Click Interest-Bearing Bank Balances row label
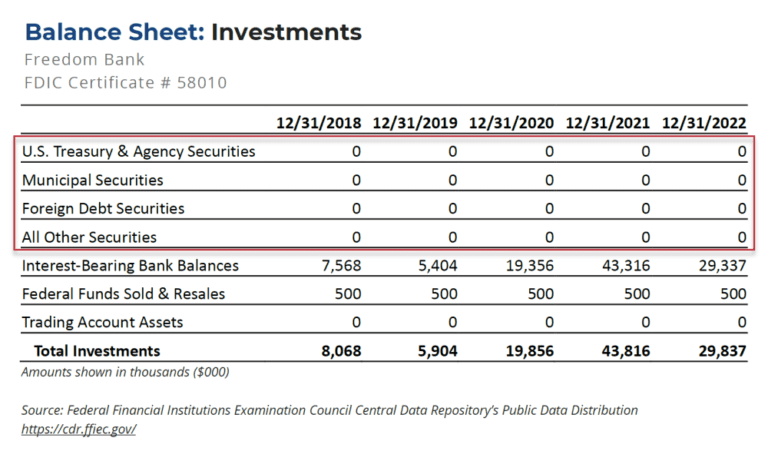This screenshot has width=768, height=461. click(x=130, y=266)
